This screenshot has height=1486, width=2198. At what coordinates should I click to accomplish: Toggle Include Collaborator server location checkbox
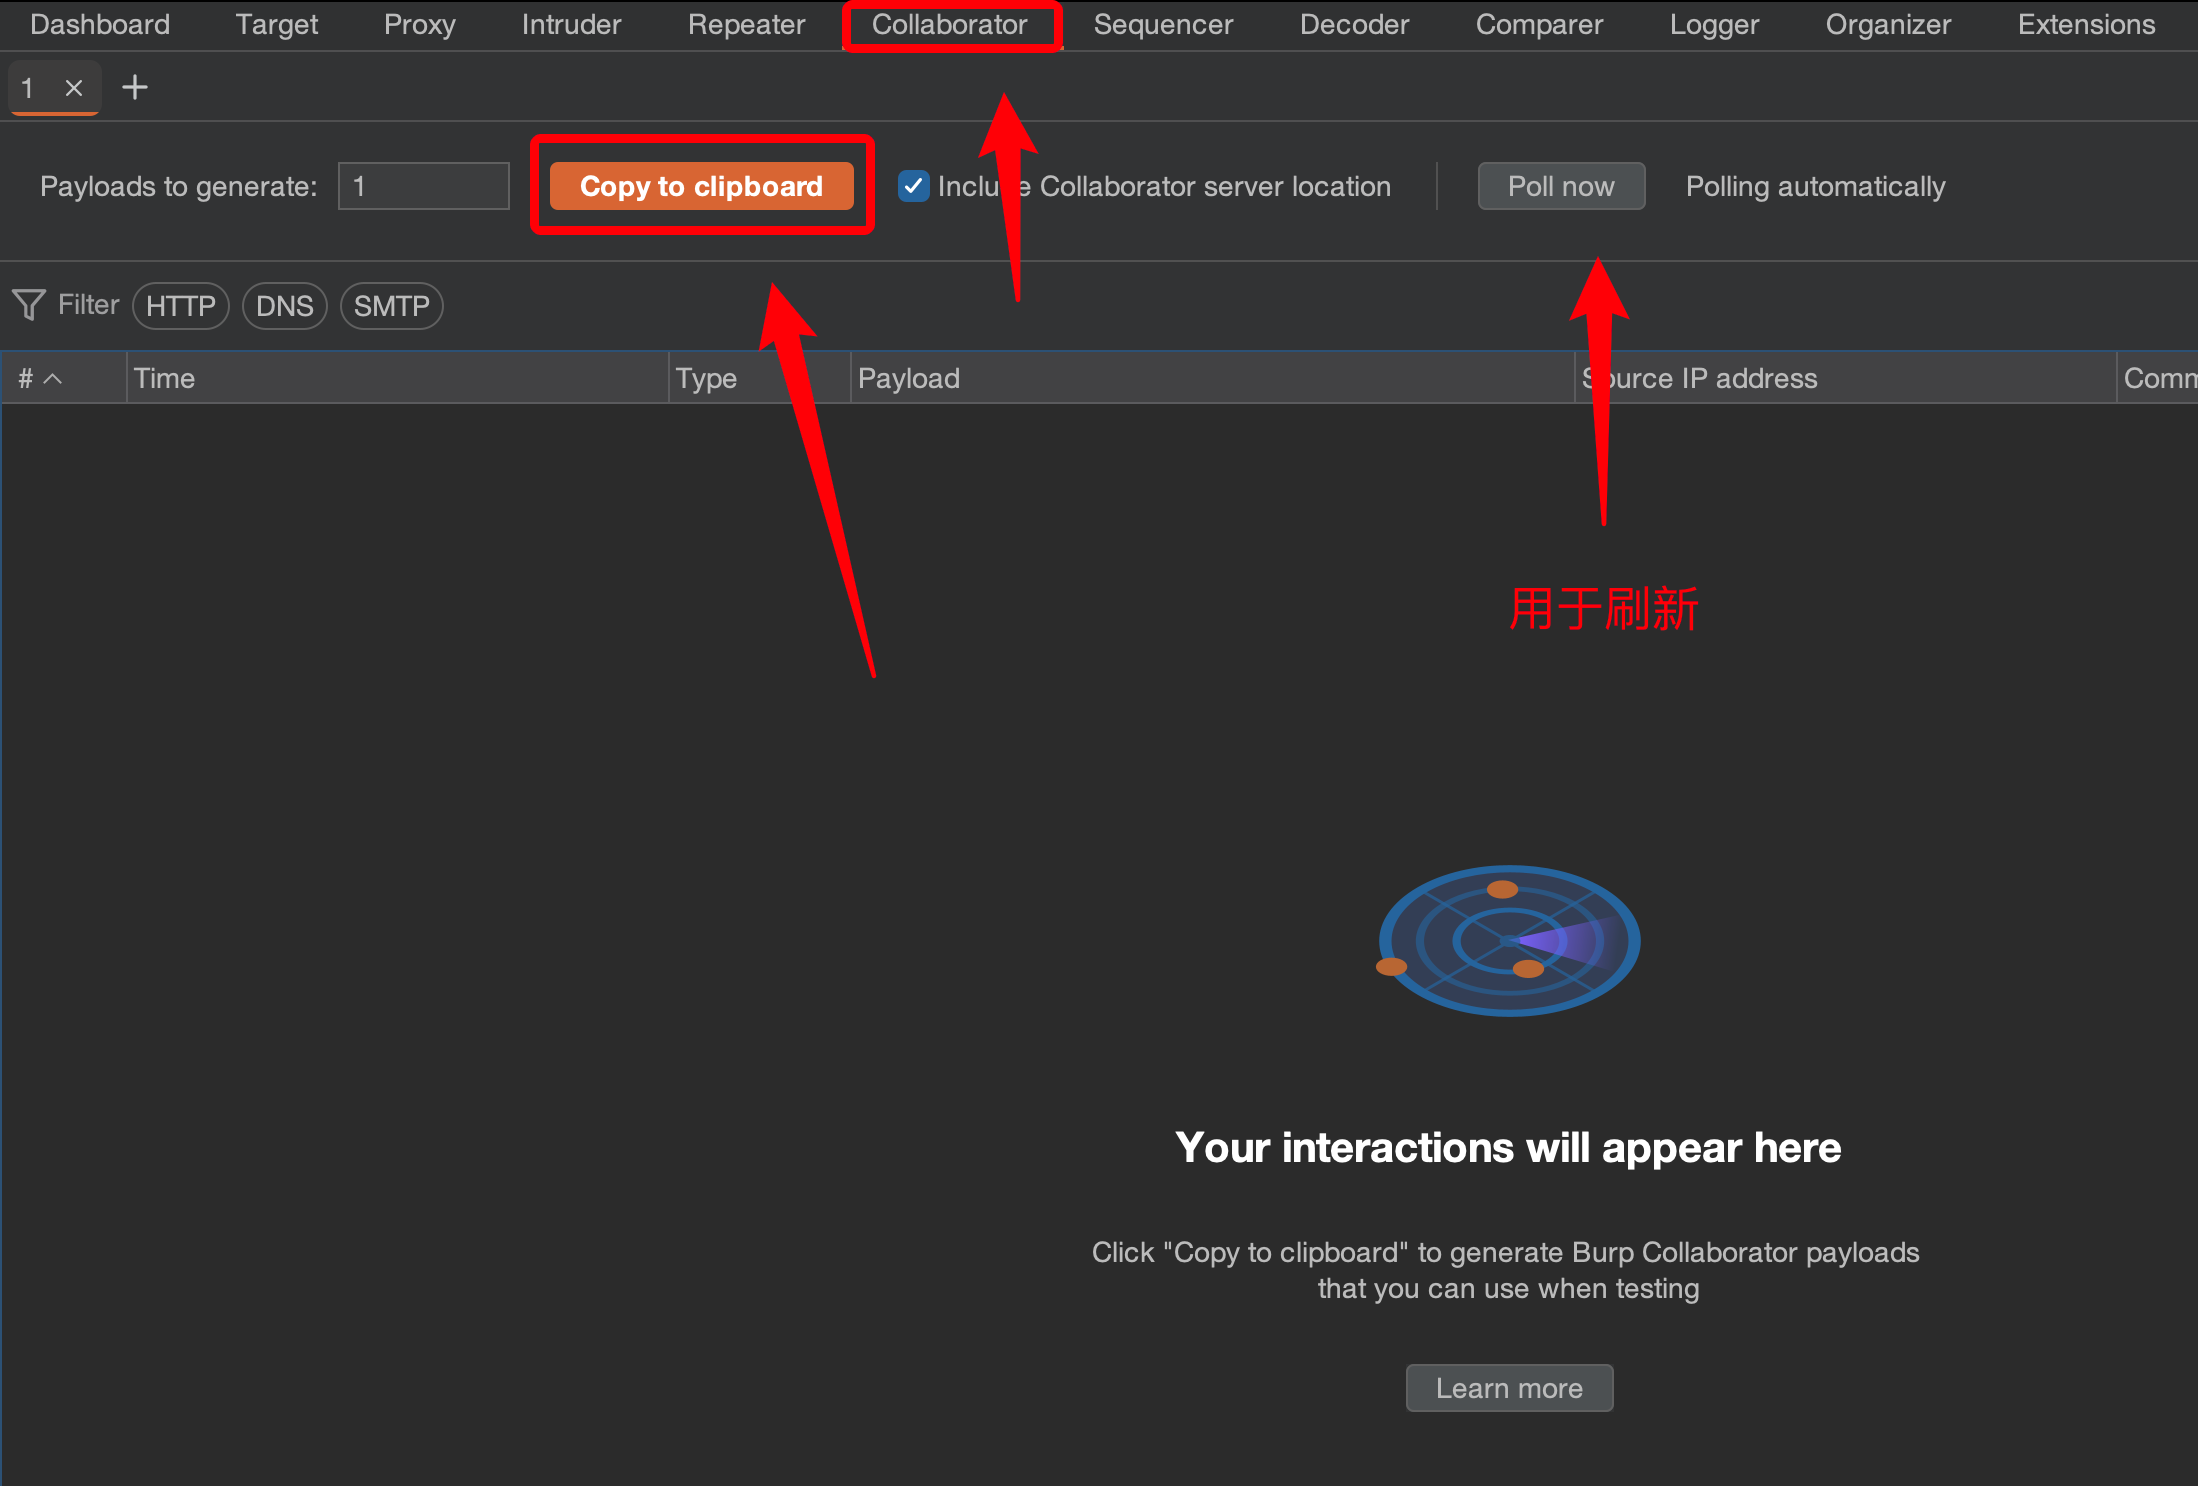[913, 186]
